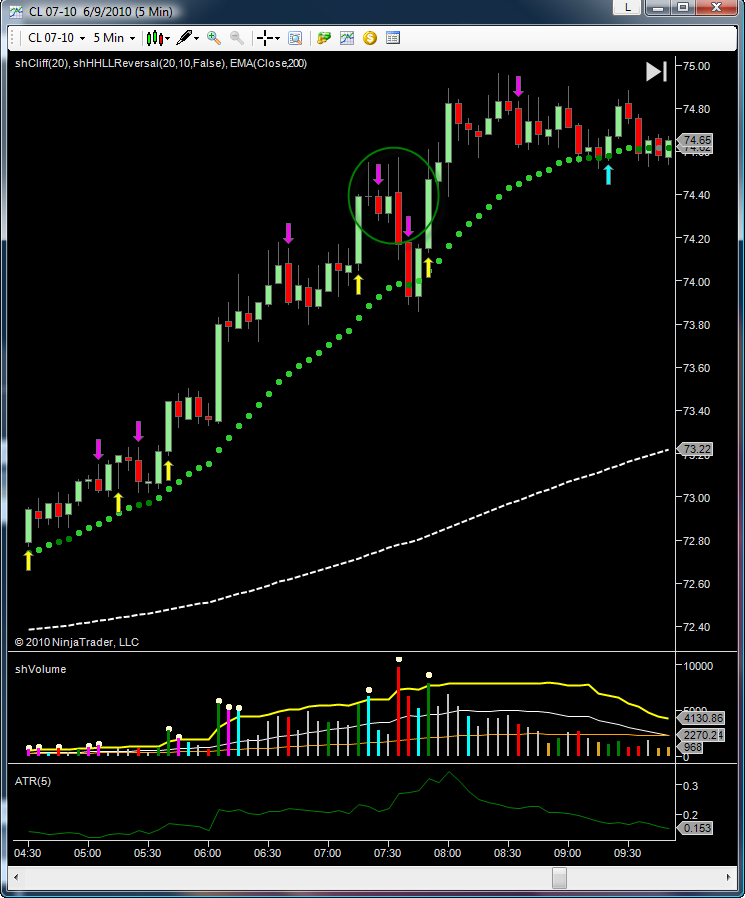The height and width of the screenshot is (898, 745).
Task: Click the horizontal scrollbar right arrow
Action: pos(728,877)
